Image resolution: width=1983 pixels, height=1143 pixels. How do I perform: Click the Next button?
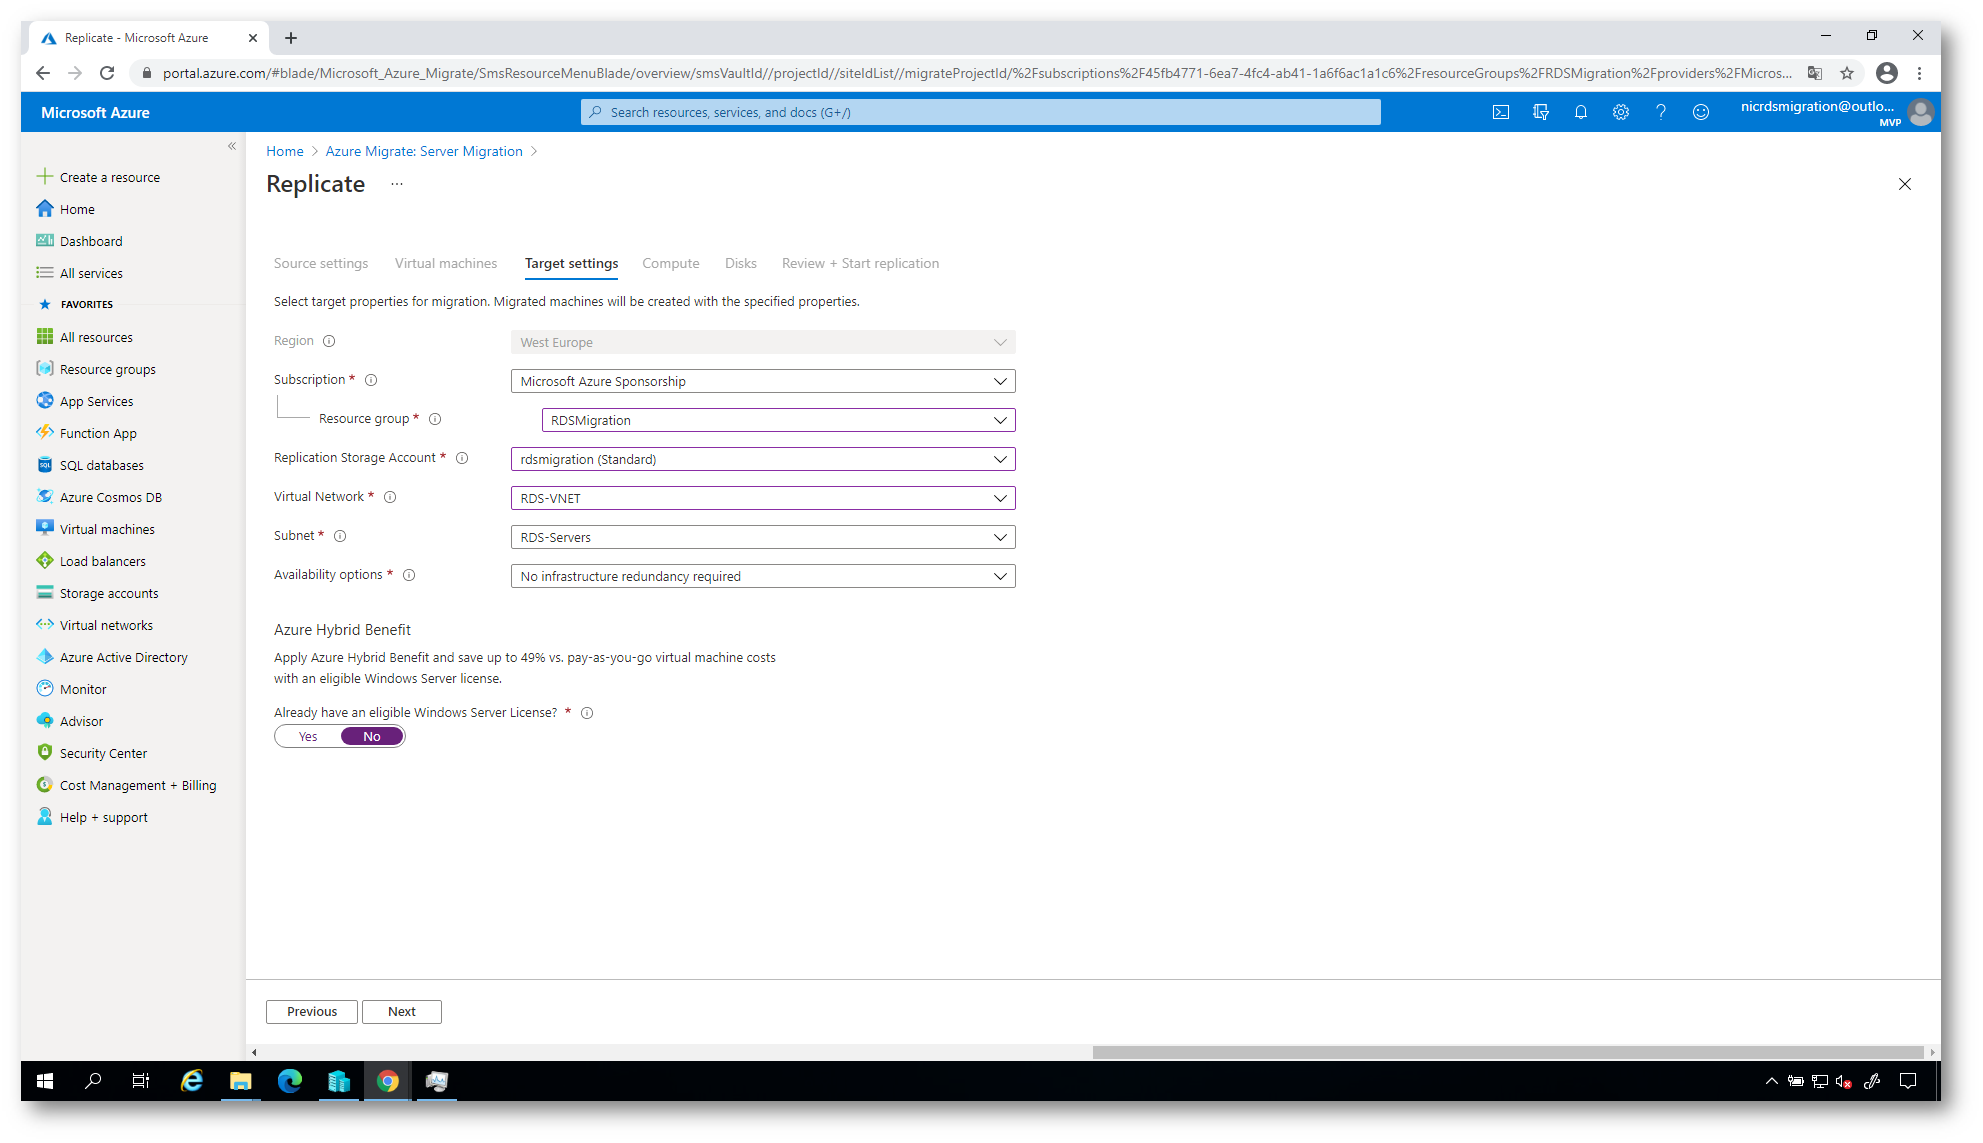[x=402, y=1012]
